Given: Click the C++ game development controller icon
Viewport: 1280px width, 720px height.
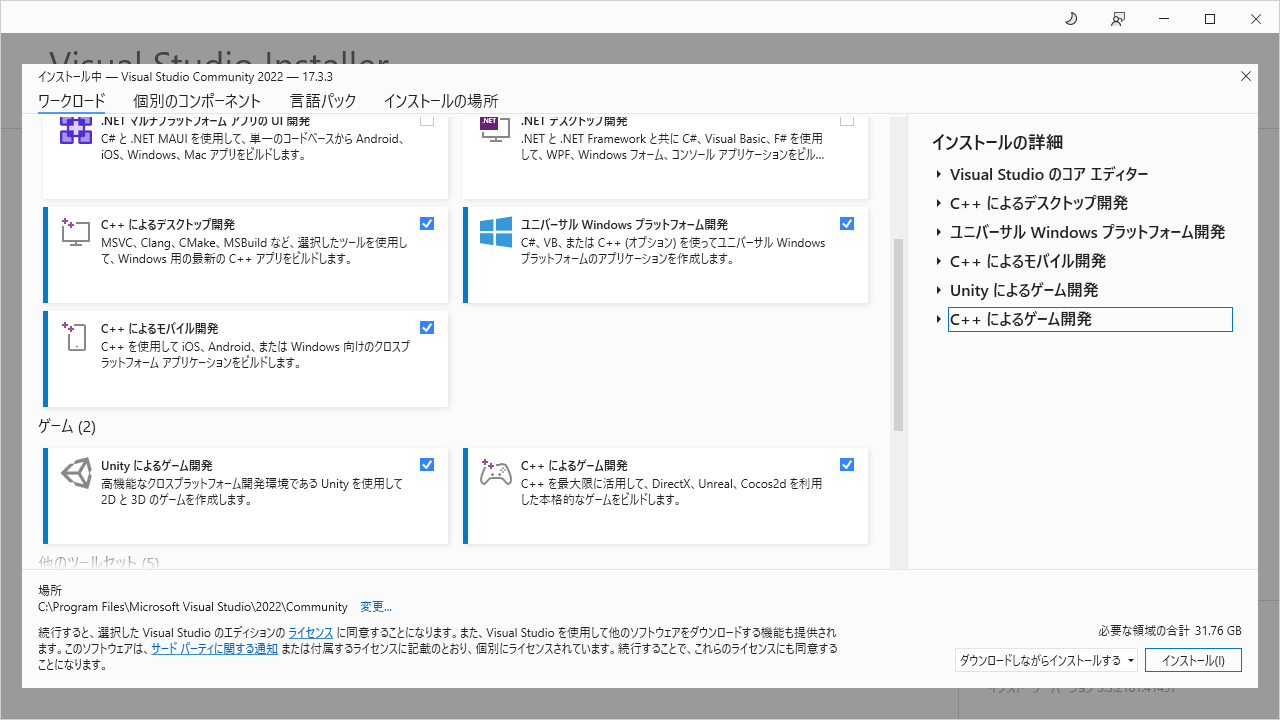Looking at the screenshot, I should [496, 472].
